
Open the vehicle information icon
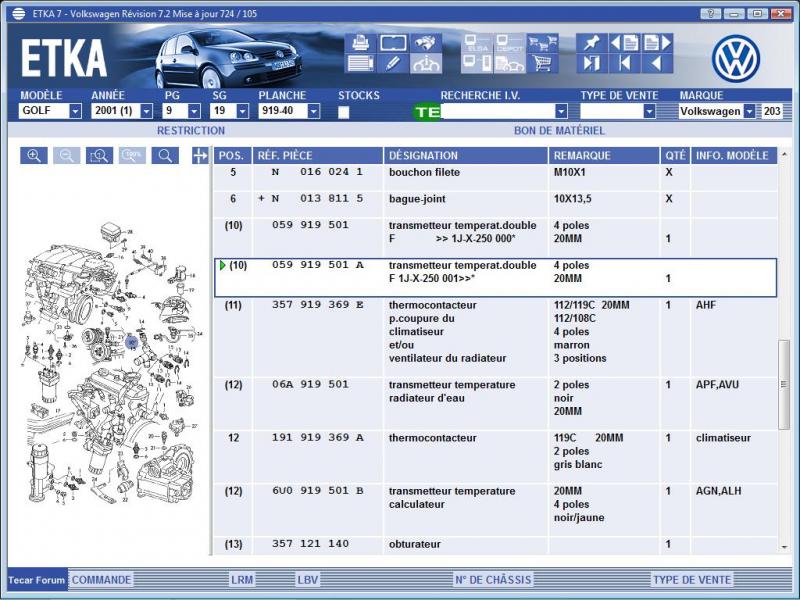(x=426, y=64)
